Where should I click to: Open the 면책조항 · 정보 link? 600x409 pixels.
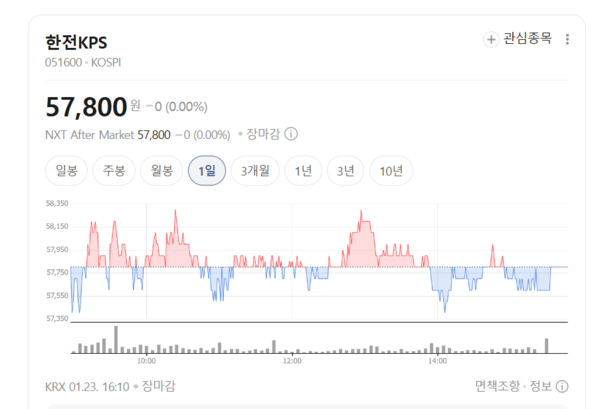point(513,386)
